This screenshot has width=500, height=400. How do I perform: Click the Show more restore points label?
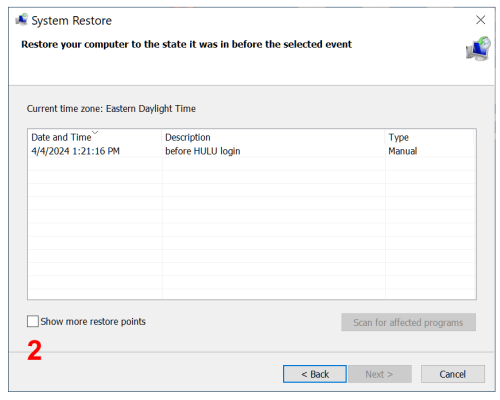[x=93, y=322]
